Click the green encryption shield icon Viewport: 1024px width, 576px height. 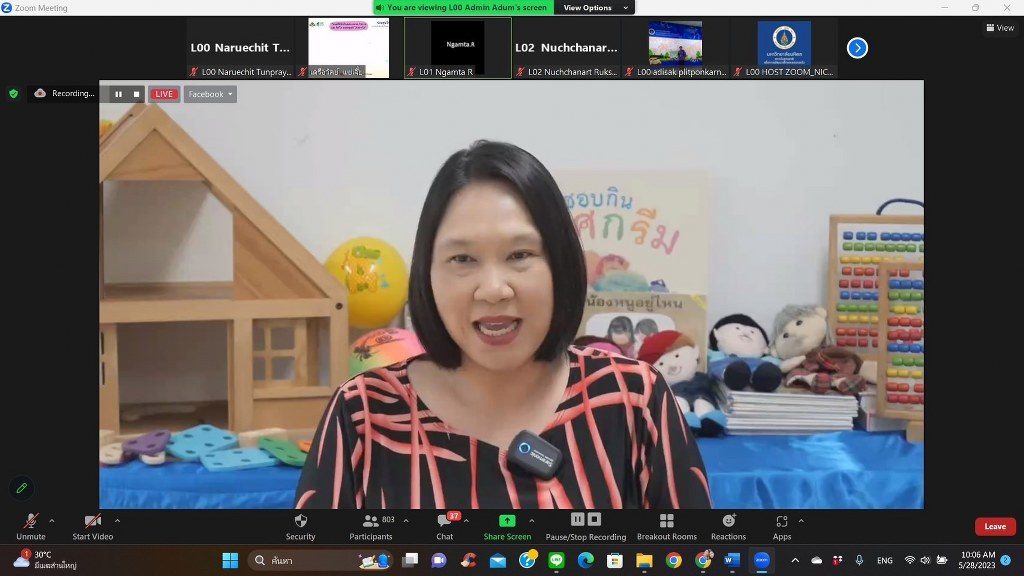tap(13, 94)
